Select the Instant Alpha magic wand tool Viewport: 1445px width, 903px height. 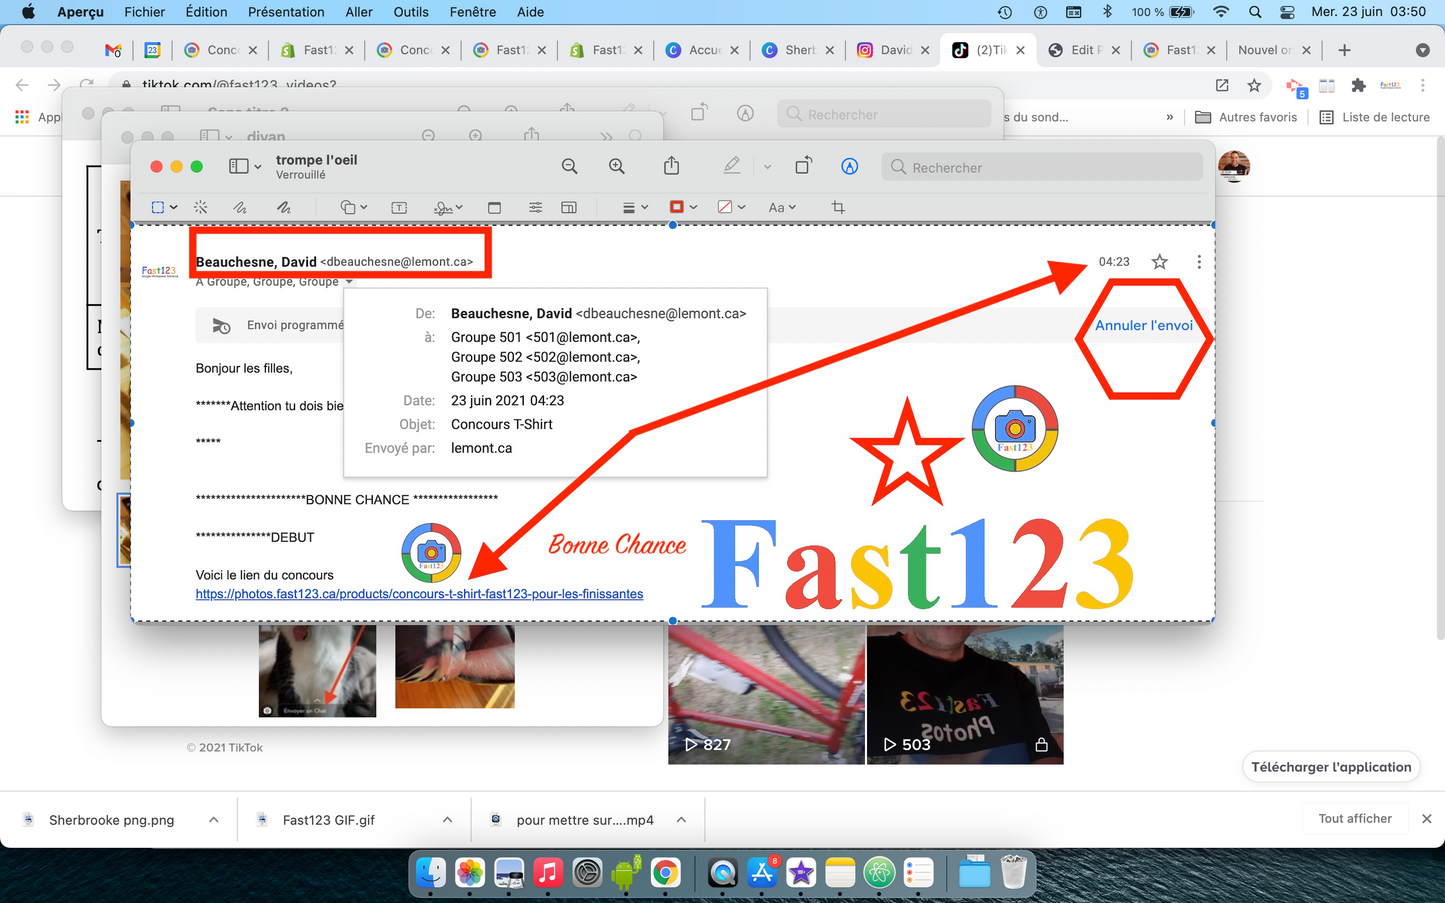201,207
